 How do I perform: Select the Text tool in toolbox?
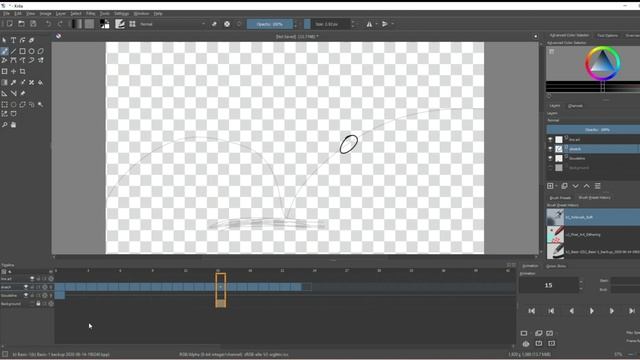(x=13, y=40)
